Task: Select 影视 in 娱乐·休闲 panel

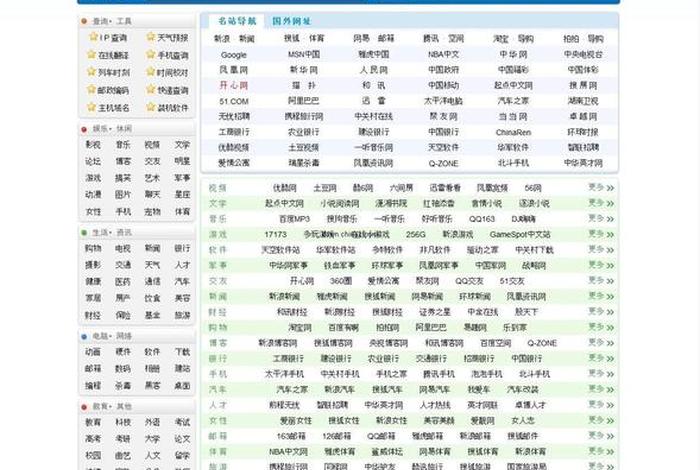Action: click(93, 145)
